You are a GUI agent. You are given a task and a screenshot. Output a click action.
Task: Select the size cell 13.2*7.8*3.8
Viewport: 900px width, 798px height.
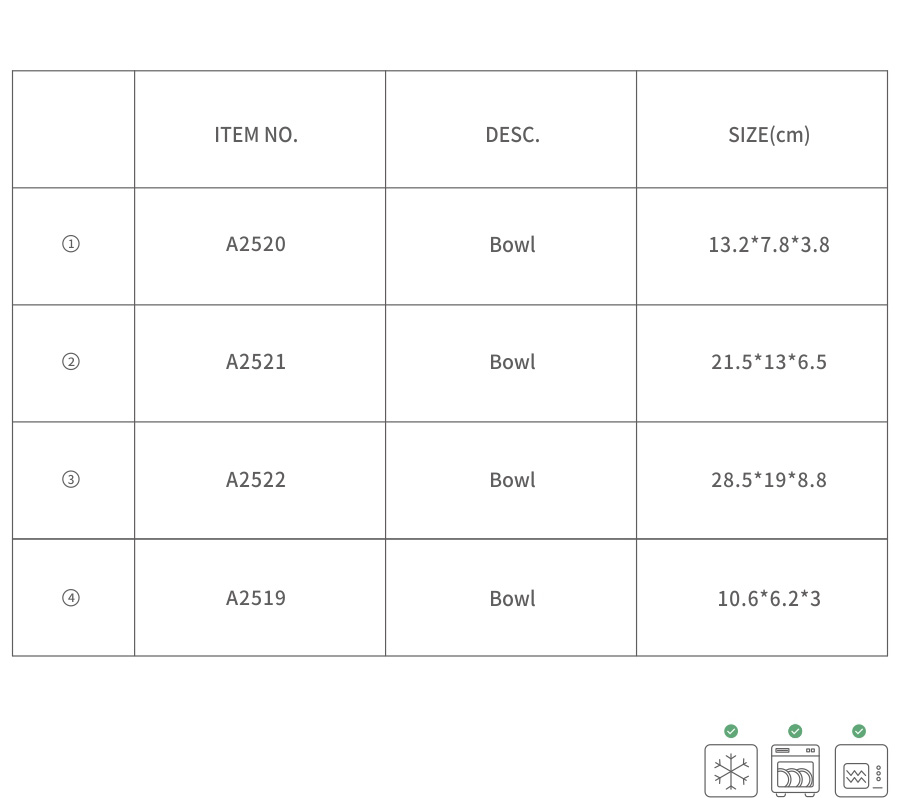[x=769, y=244]
